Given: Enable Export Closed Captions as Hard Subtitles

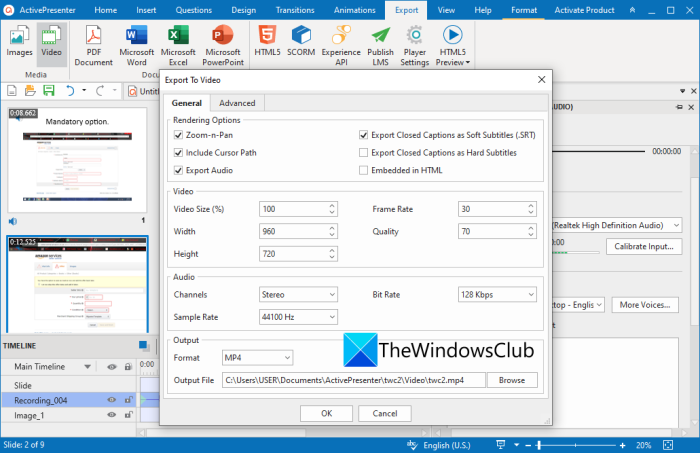Looking at the screenshot, I should 363,153.
